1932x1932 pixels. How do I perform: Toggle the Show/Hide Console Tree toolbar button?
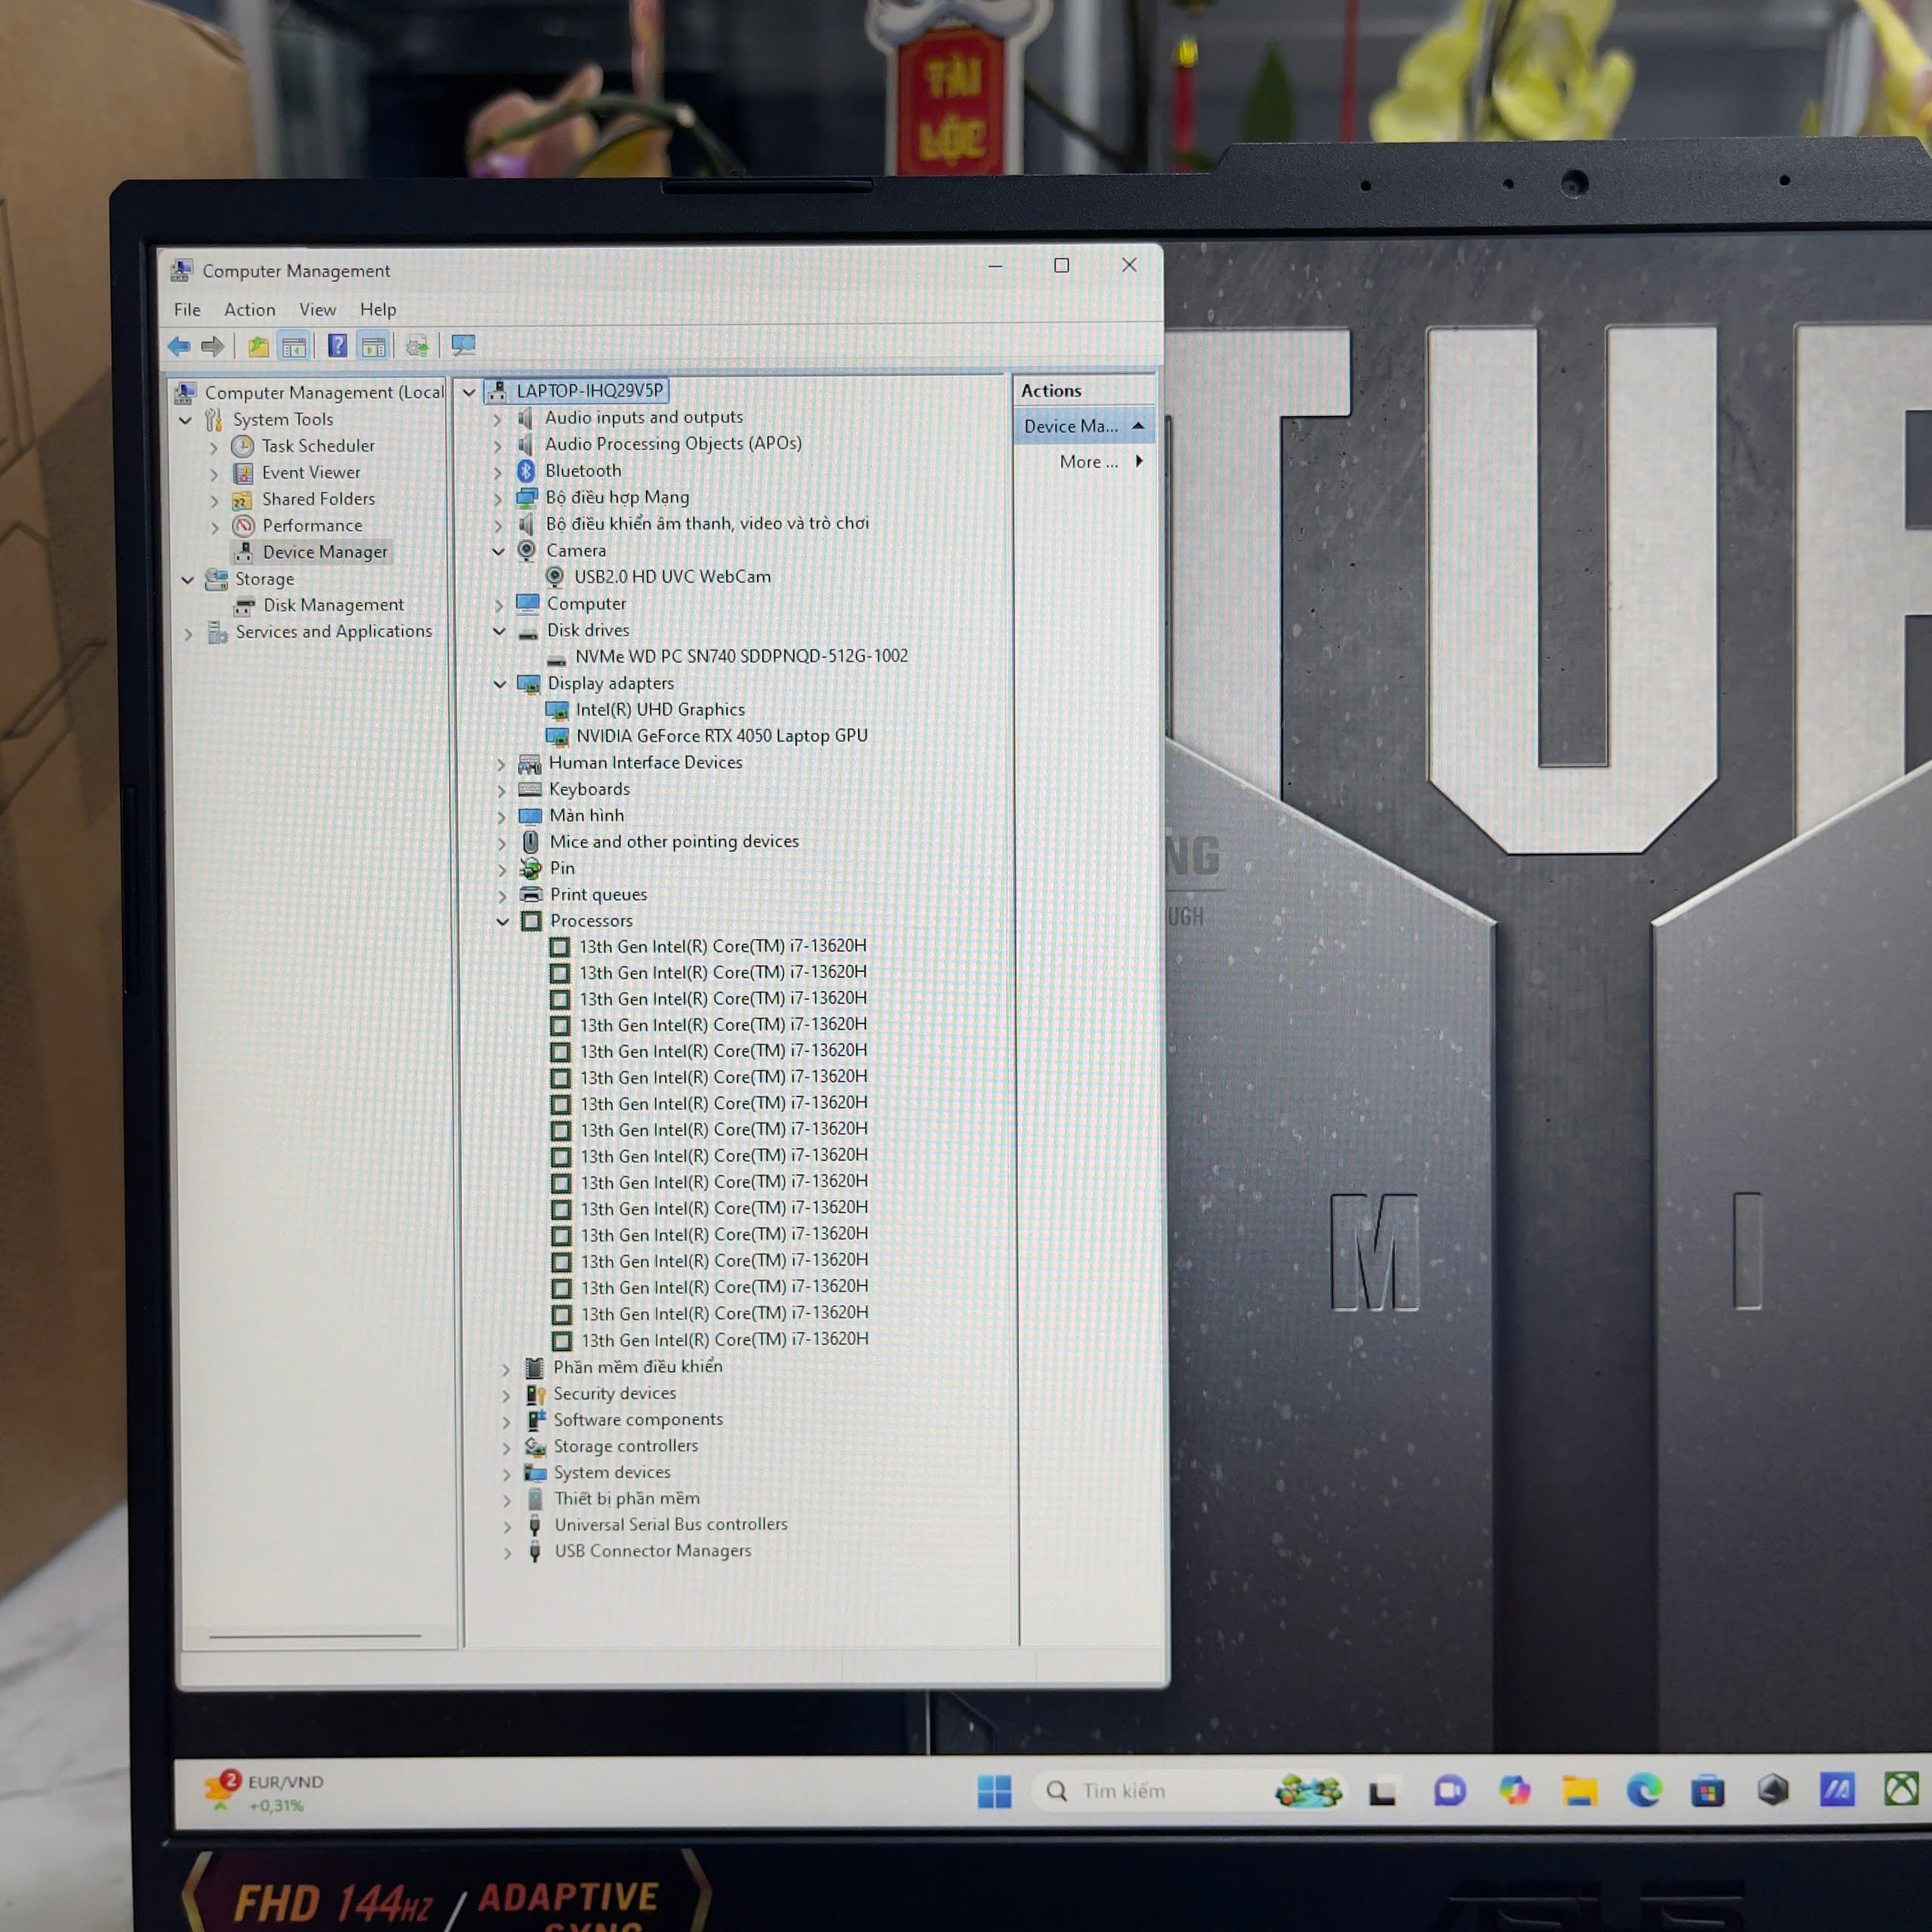pos(294,347)
